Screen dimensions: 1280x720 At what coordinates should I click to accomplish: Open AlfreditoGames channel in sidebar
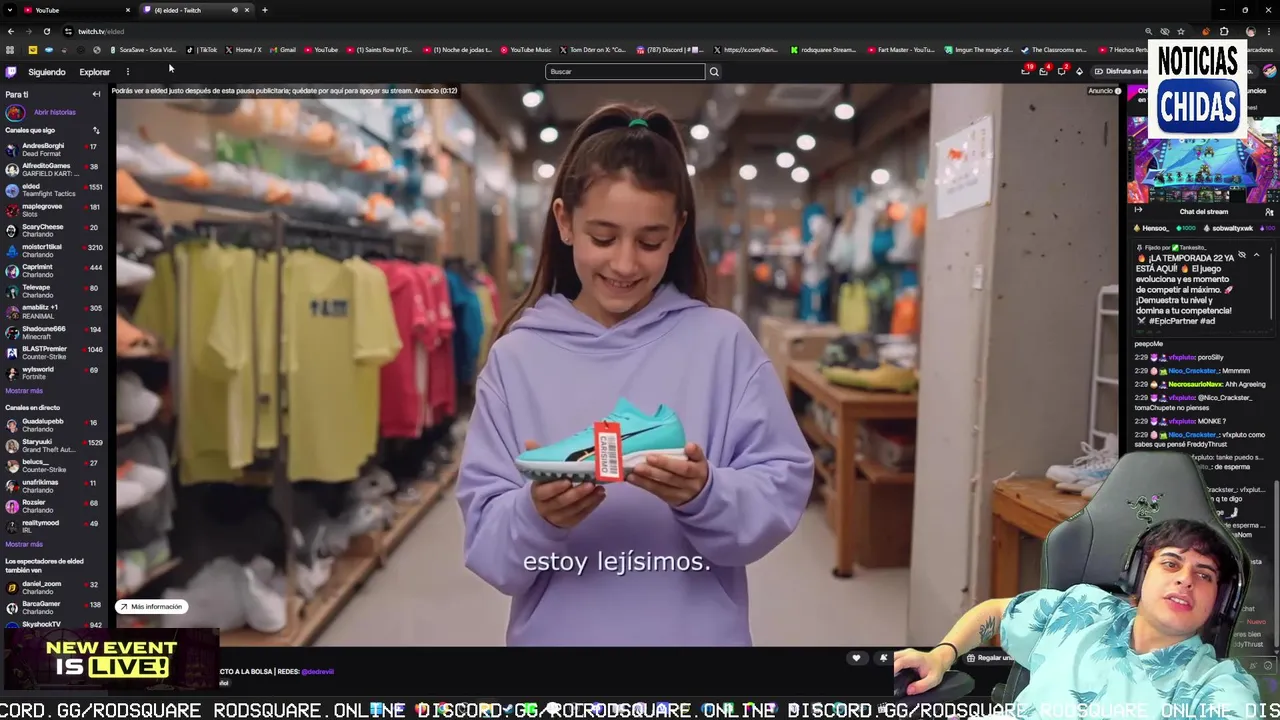pyautogui.click(x=53, y=169)
